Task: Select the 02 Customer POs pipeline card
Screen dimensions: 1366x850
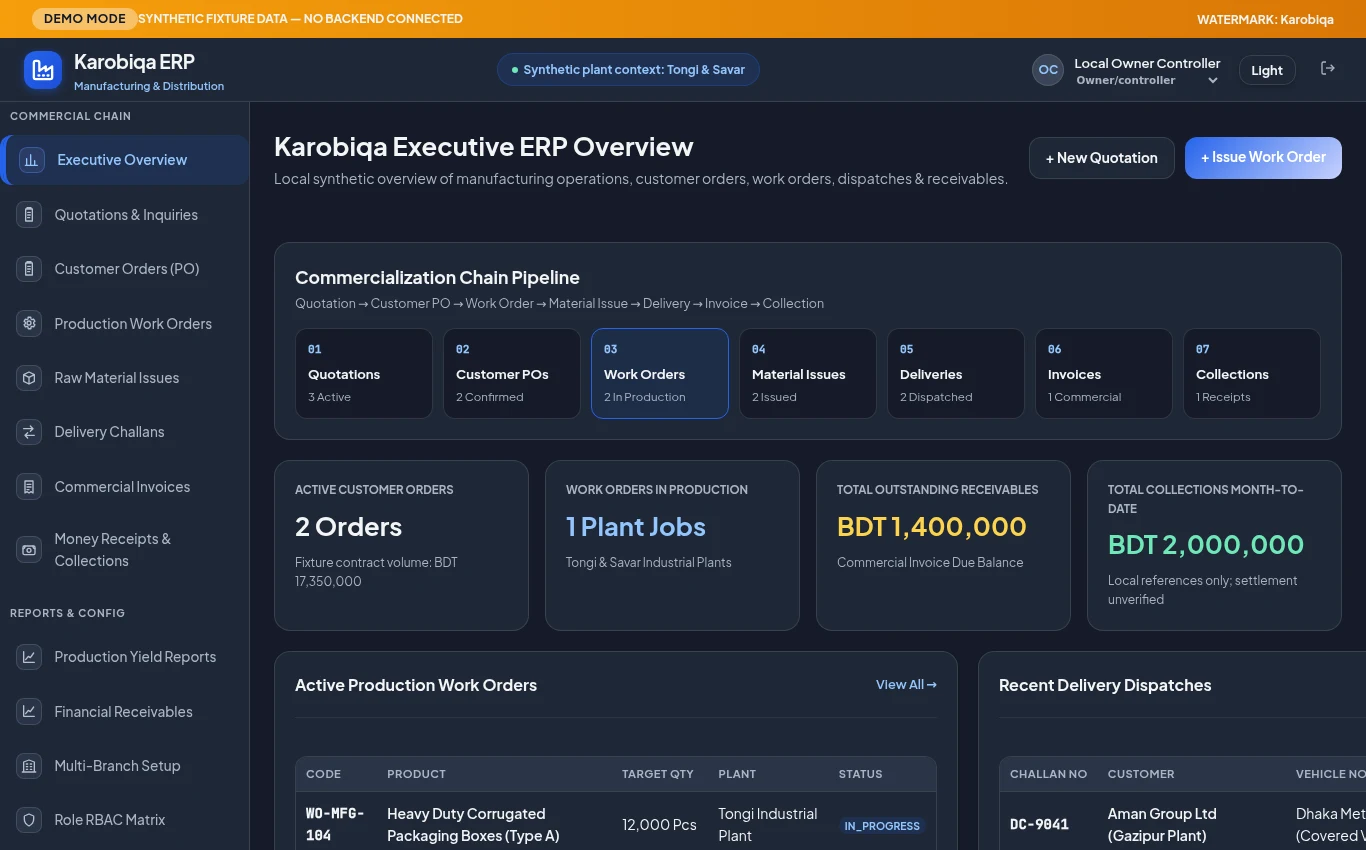Action: [x=512, y=373]
